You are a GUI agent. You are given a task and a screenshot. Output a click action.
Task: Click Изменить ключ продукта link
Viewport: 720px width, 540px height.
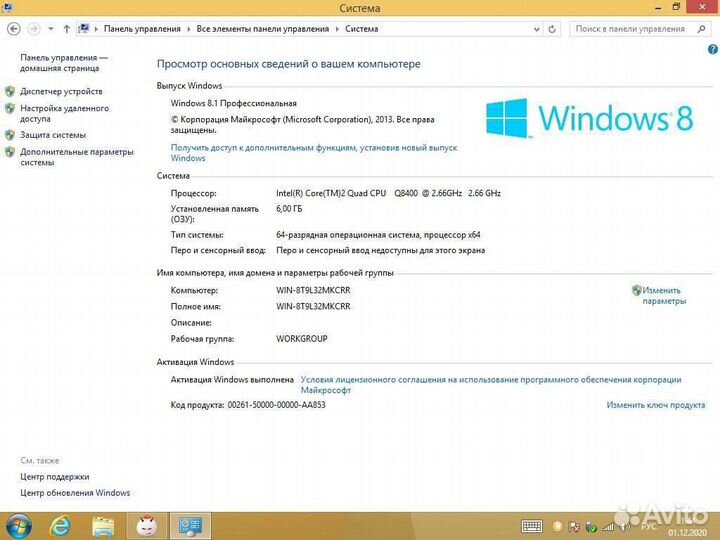click(x=655, y=405)
